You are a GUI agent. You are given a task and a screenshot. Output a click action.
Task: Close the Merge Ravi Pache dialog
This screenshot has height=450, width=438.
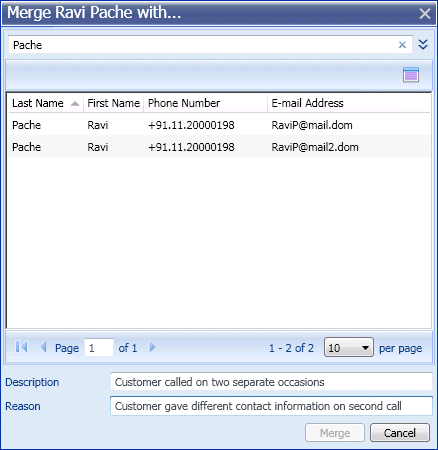[425, 14]
